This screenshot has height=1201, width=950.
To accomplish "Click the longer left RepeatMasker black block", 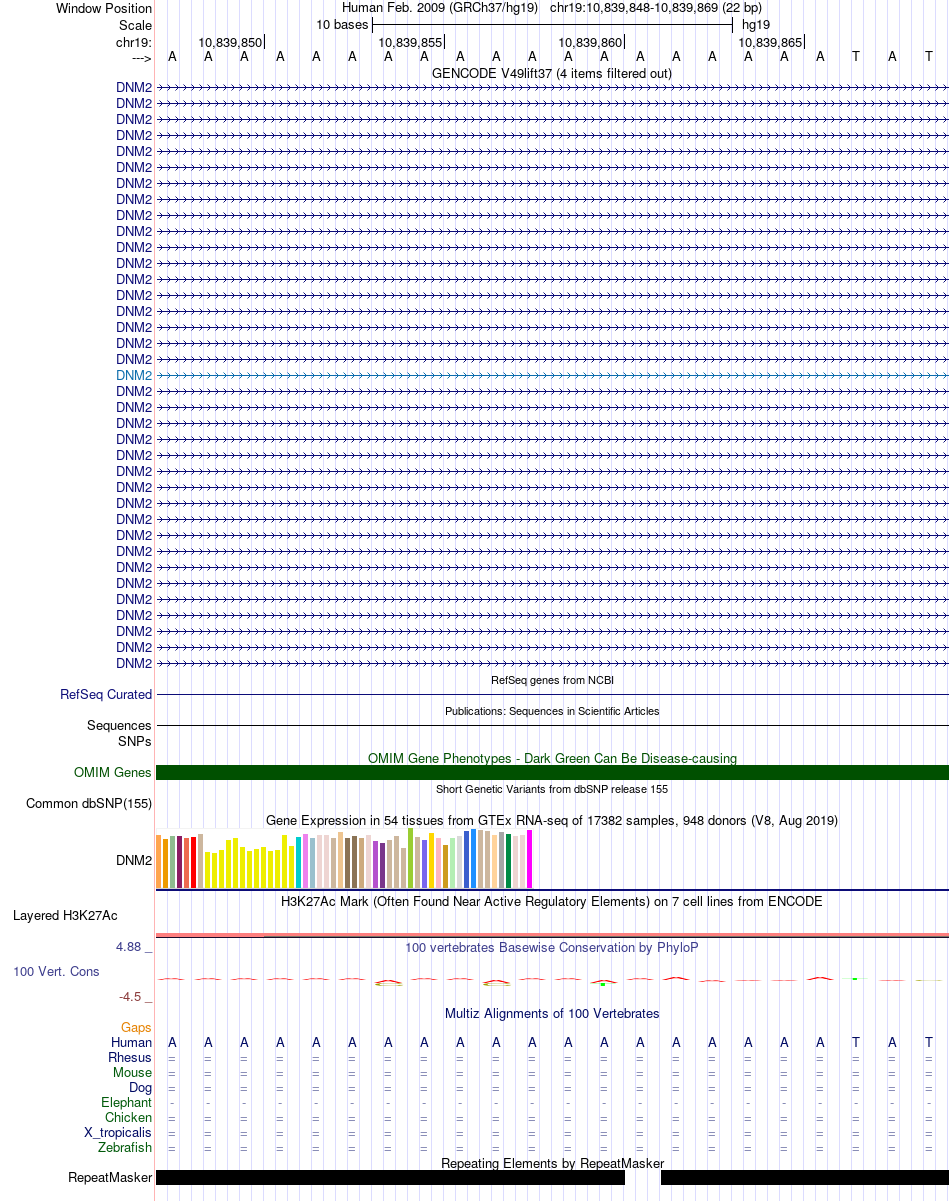I will [x=391, y=1177].
